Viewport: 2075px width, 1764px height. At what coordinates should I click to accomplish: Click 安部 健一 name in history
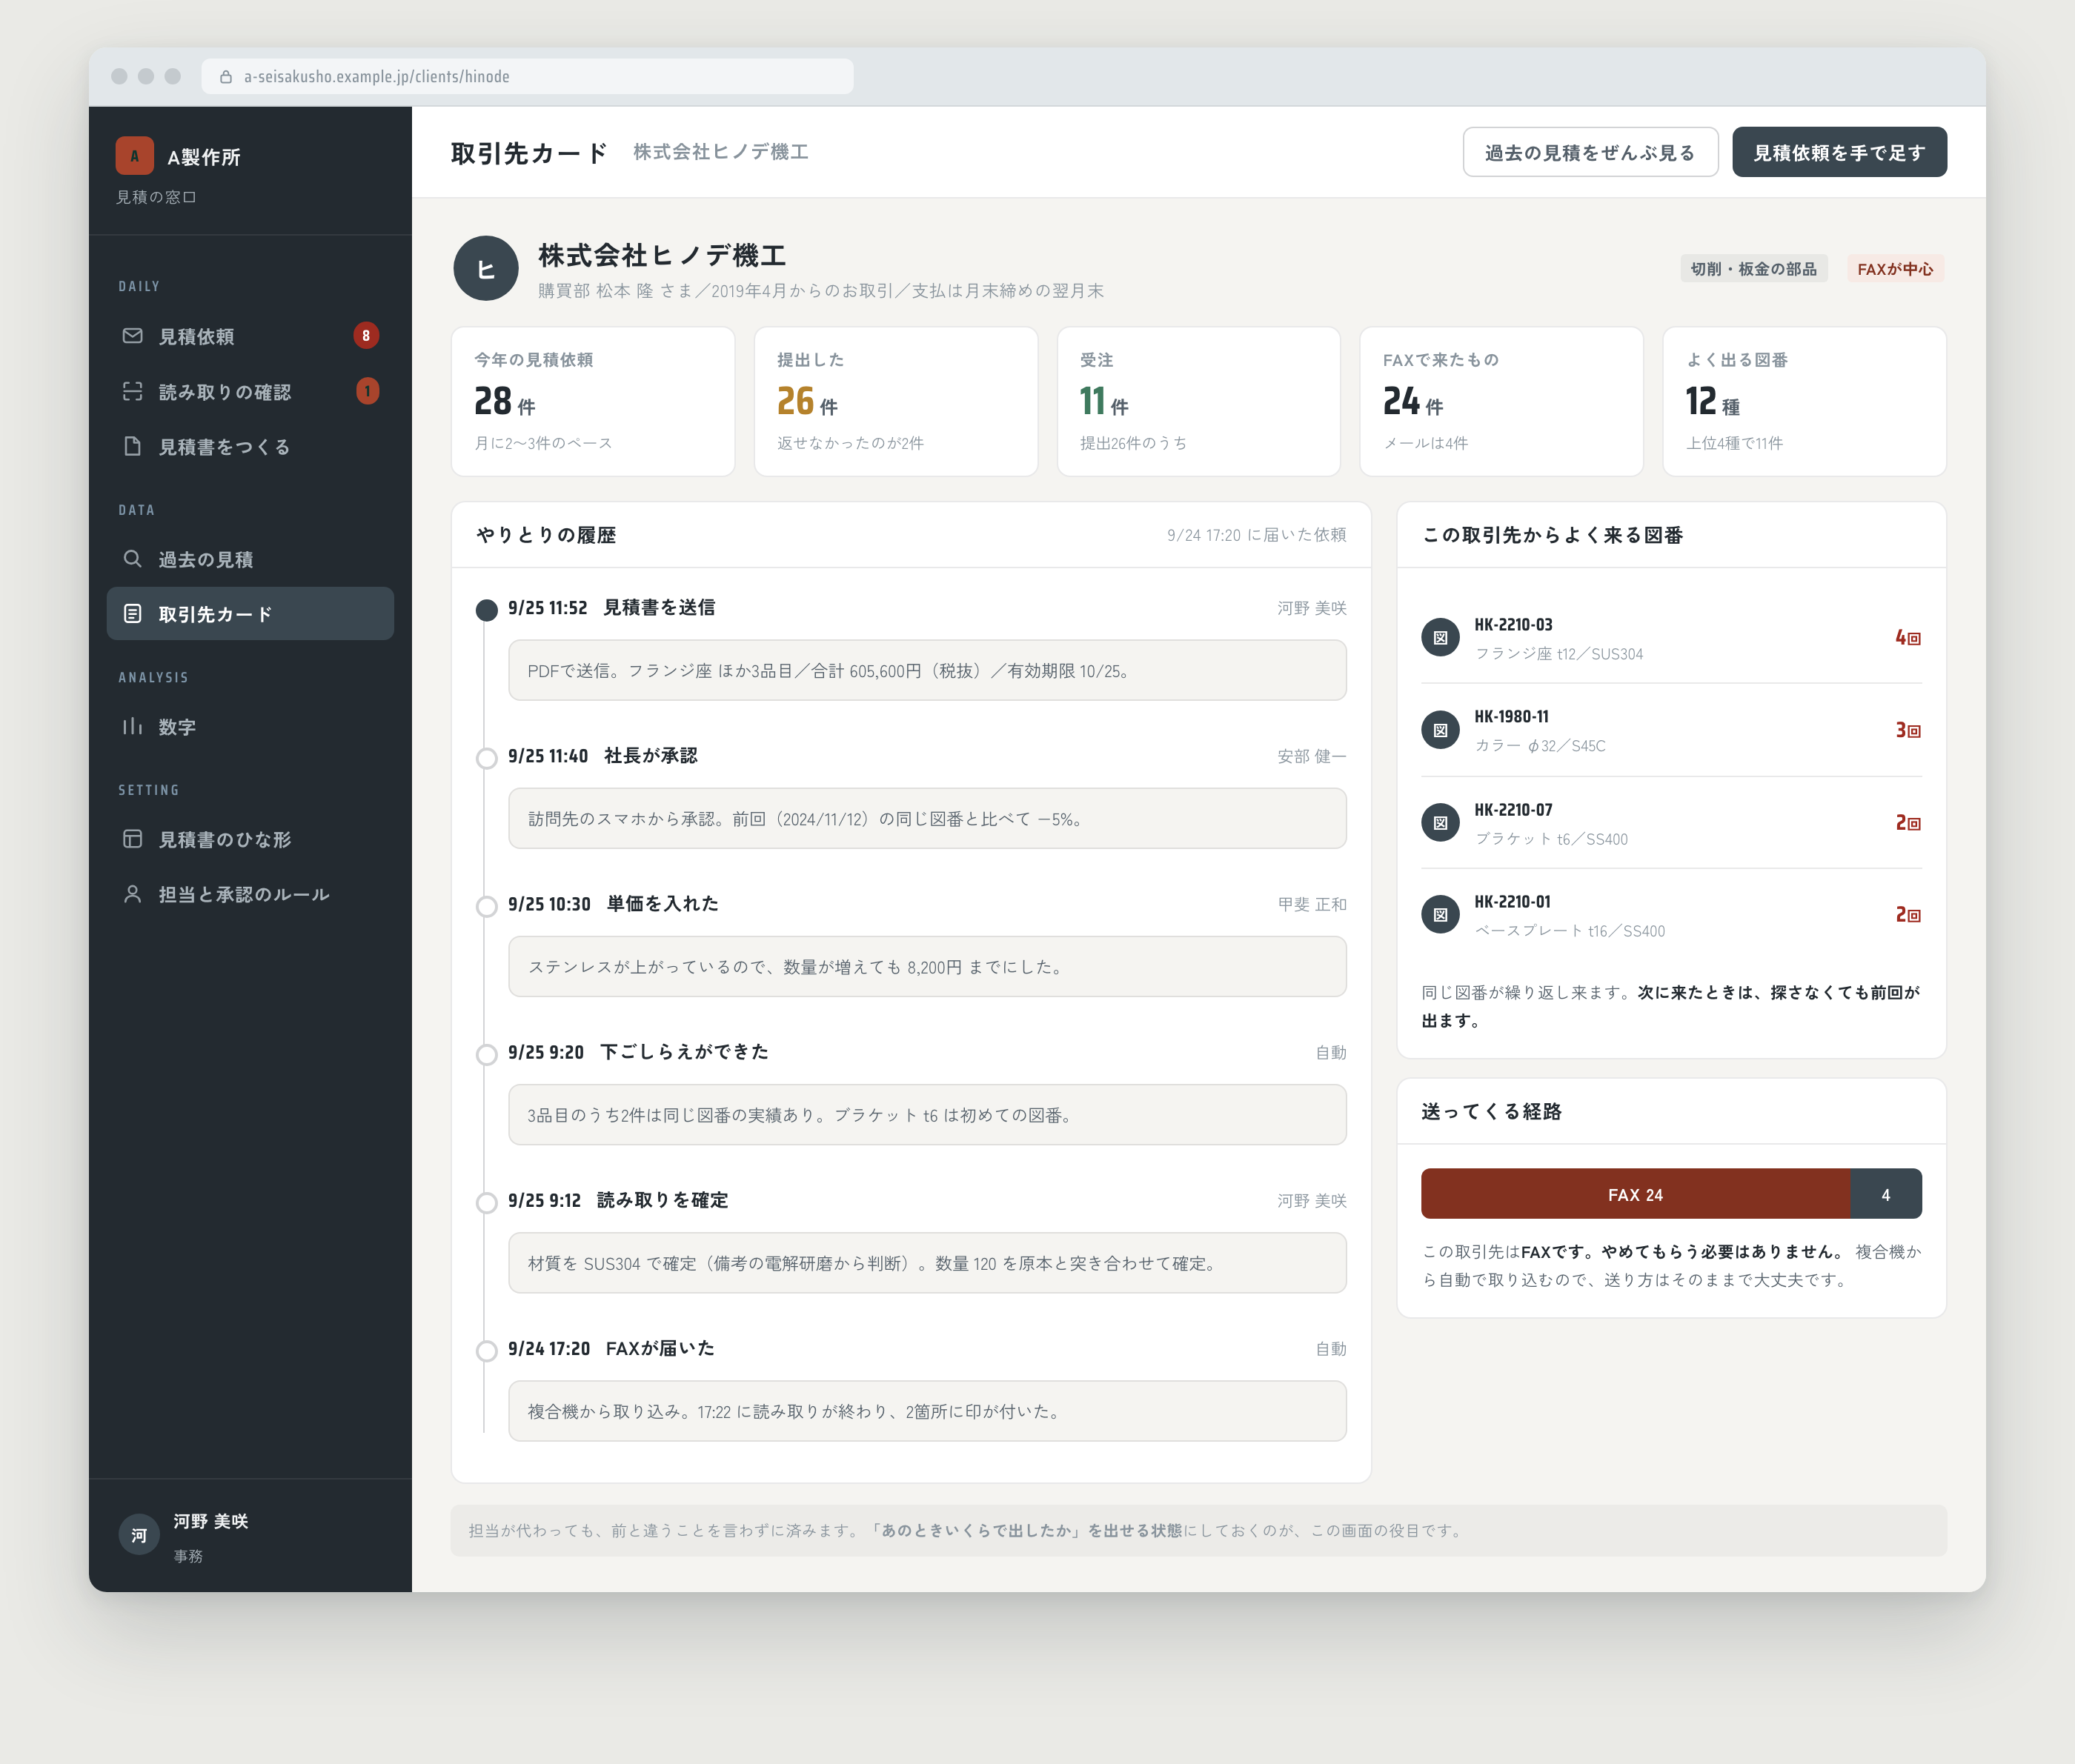(1311, 756)
